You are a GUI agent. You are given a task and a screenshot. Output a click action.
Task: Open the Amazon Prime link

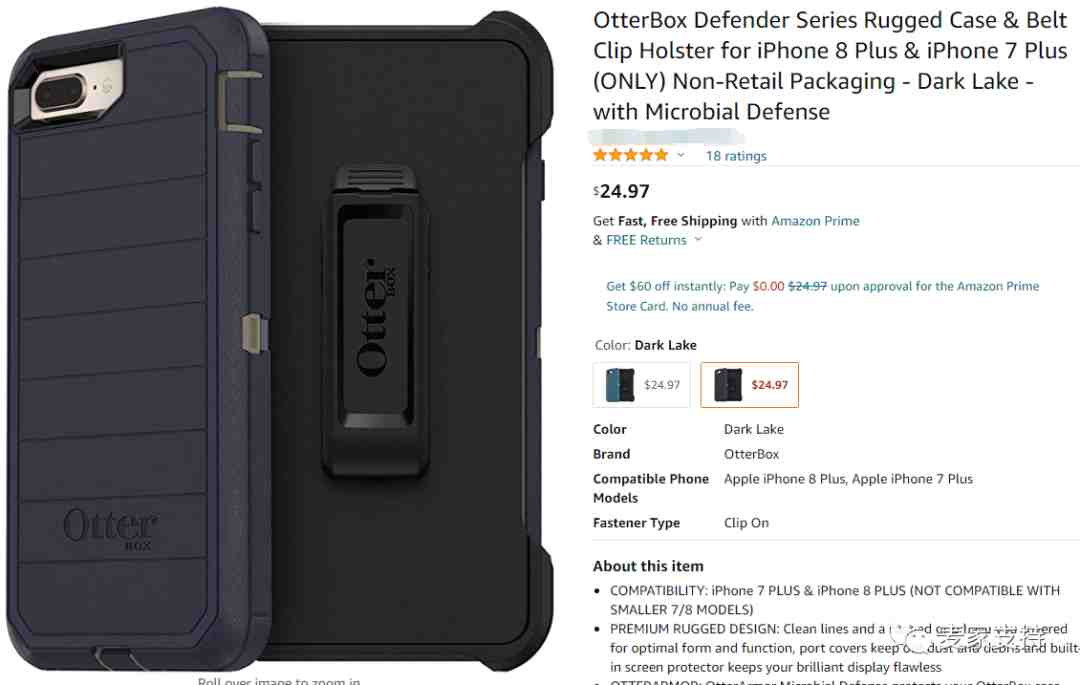(815, 221)
